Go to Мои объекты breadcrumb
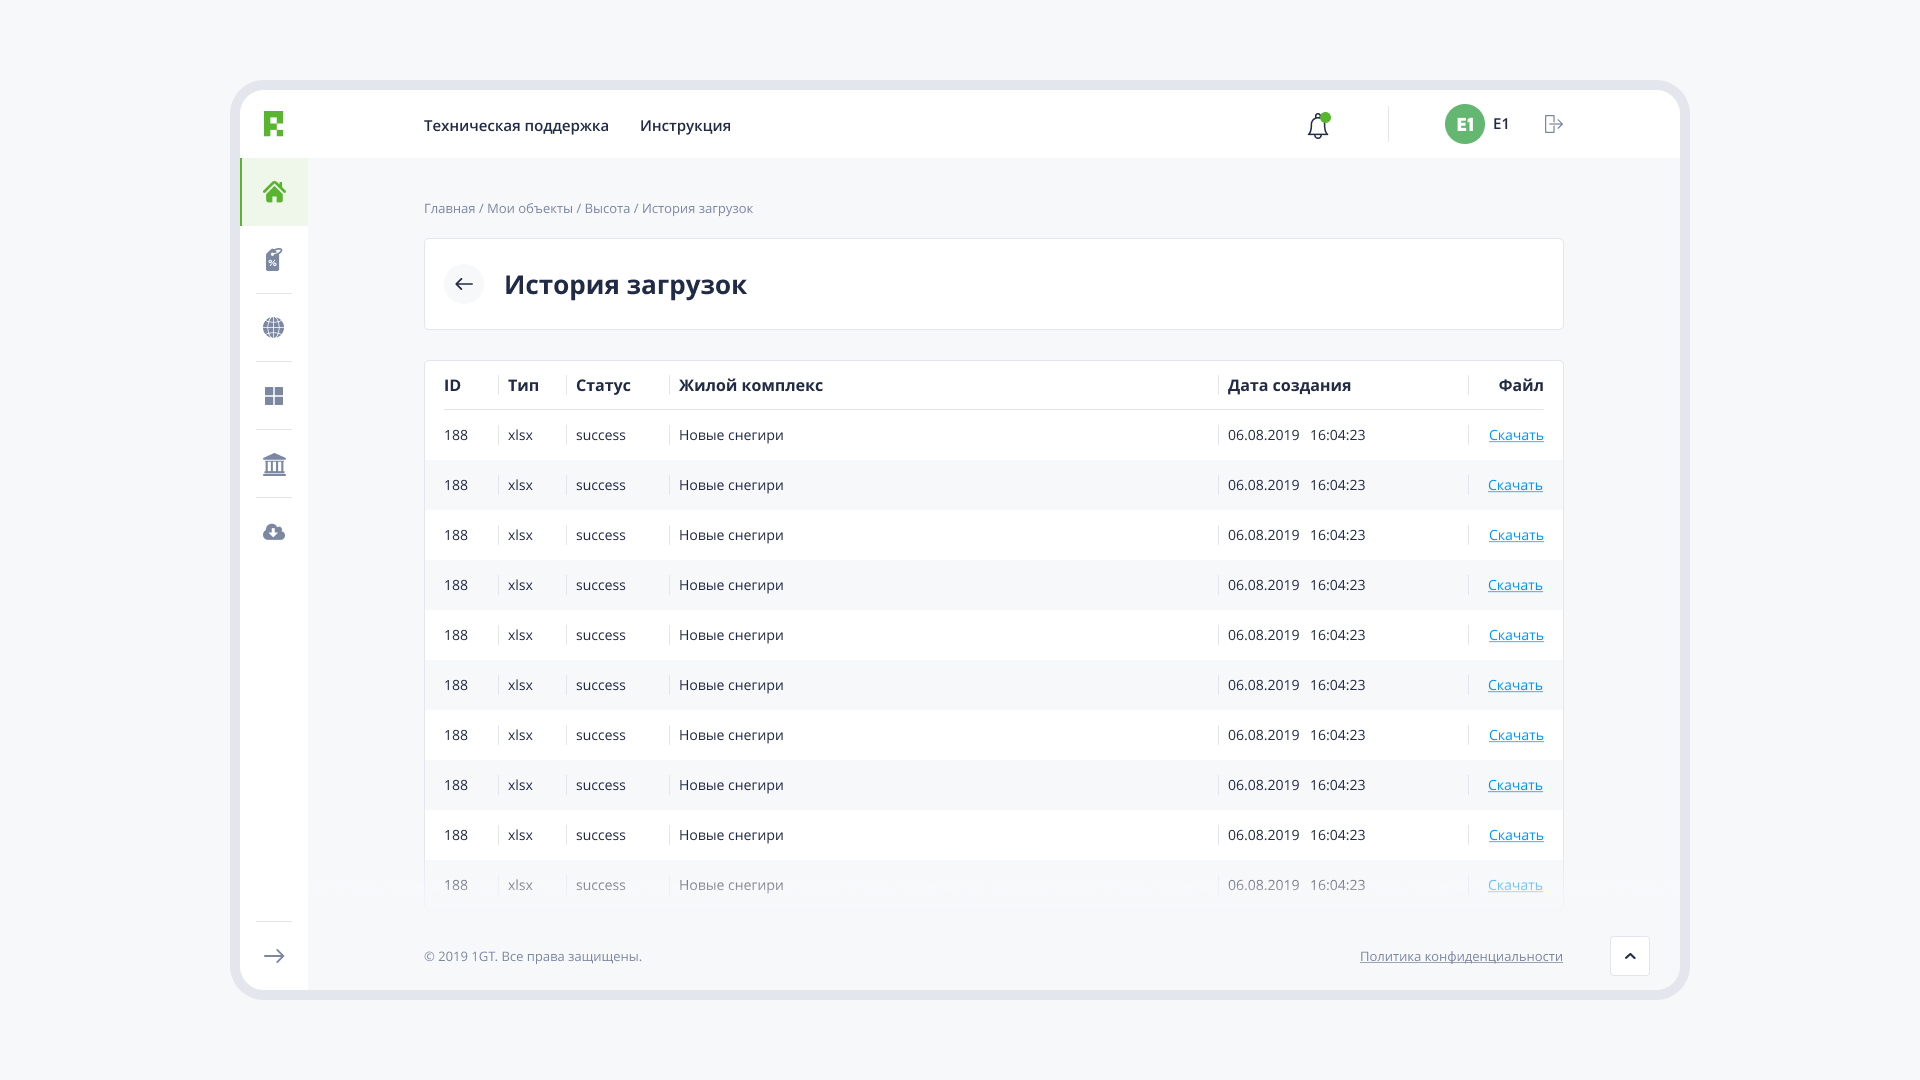The width and height of the screenshot is (1920, 1080). [x=530, y=208]
